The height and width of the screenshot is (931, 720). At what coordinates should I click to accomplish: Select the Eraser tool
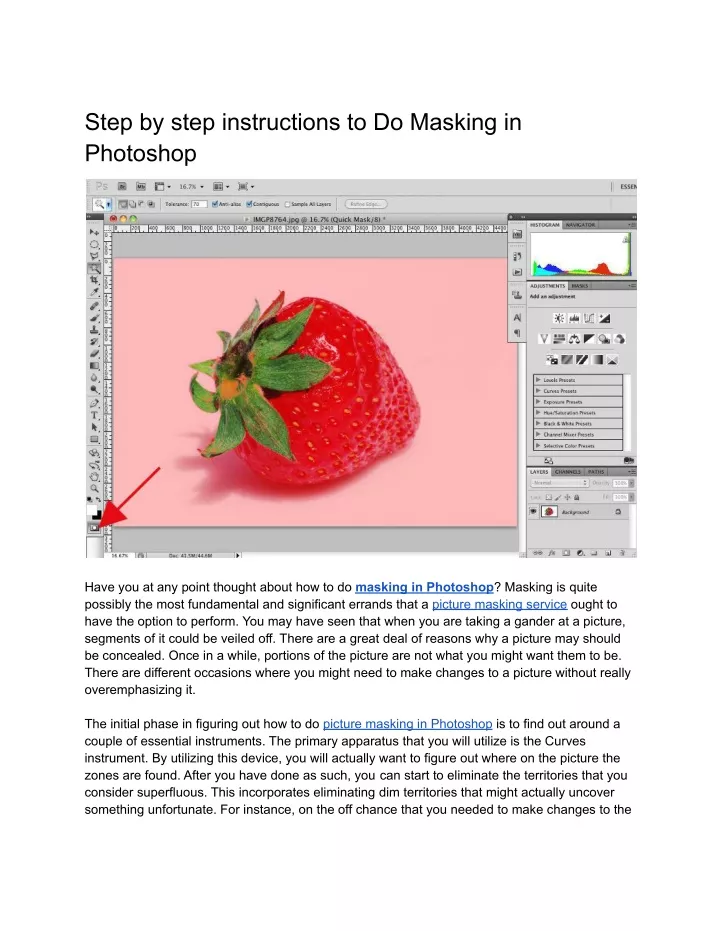tap(94, 354)
